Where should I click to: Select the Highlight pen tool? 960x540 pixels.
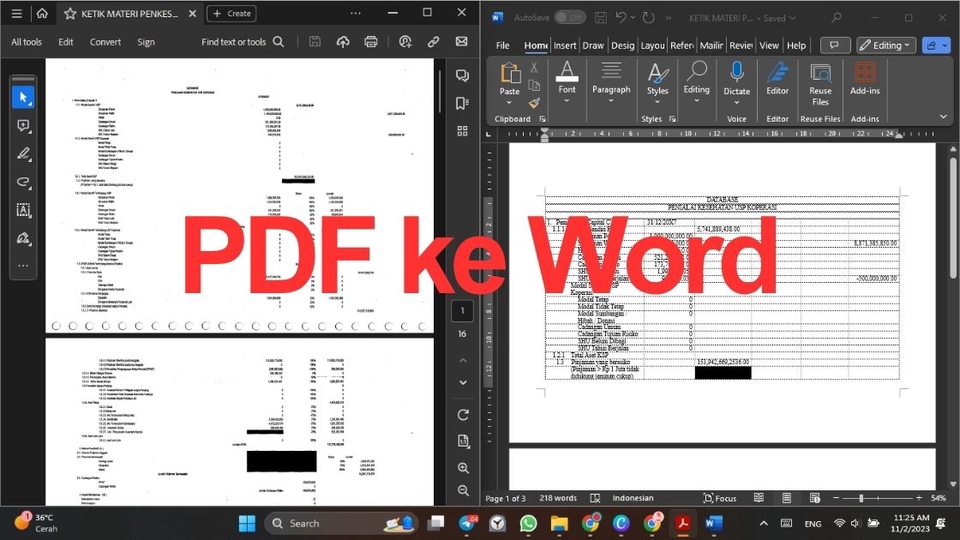pyautogui.click(x=23, y=154)
